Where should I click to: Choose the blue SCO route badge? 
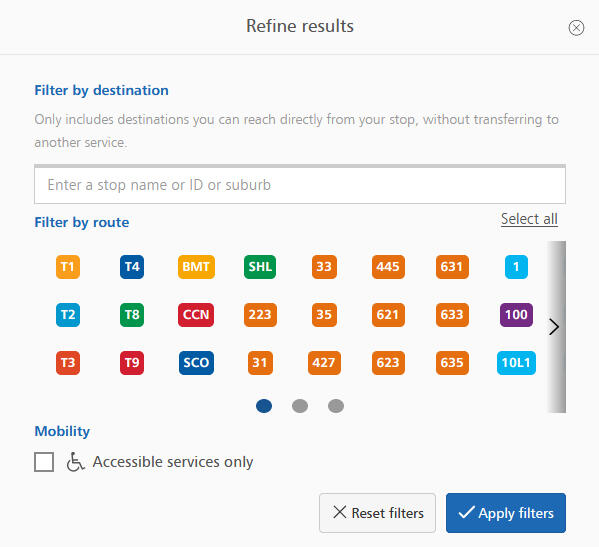(196, 363)
